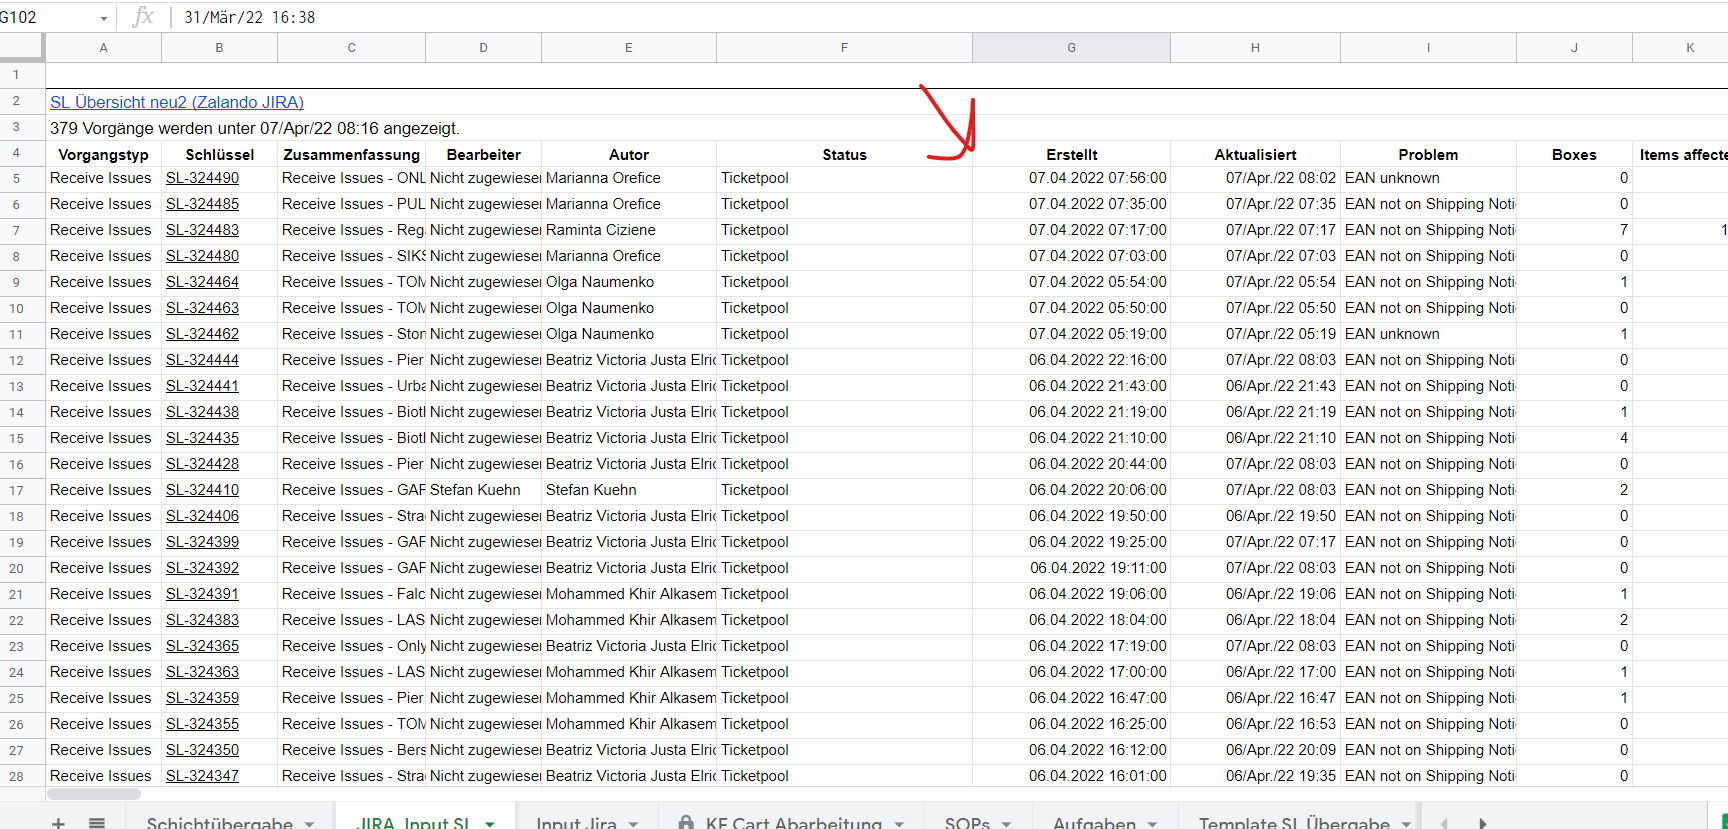Select the Aktualisiert header cell
Image resolution: width=1728 pixels, height=829 pixels.
pyautogui.click(x=1255, y=154)
